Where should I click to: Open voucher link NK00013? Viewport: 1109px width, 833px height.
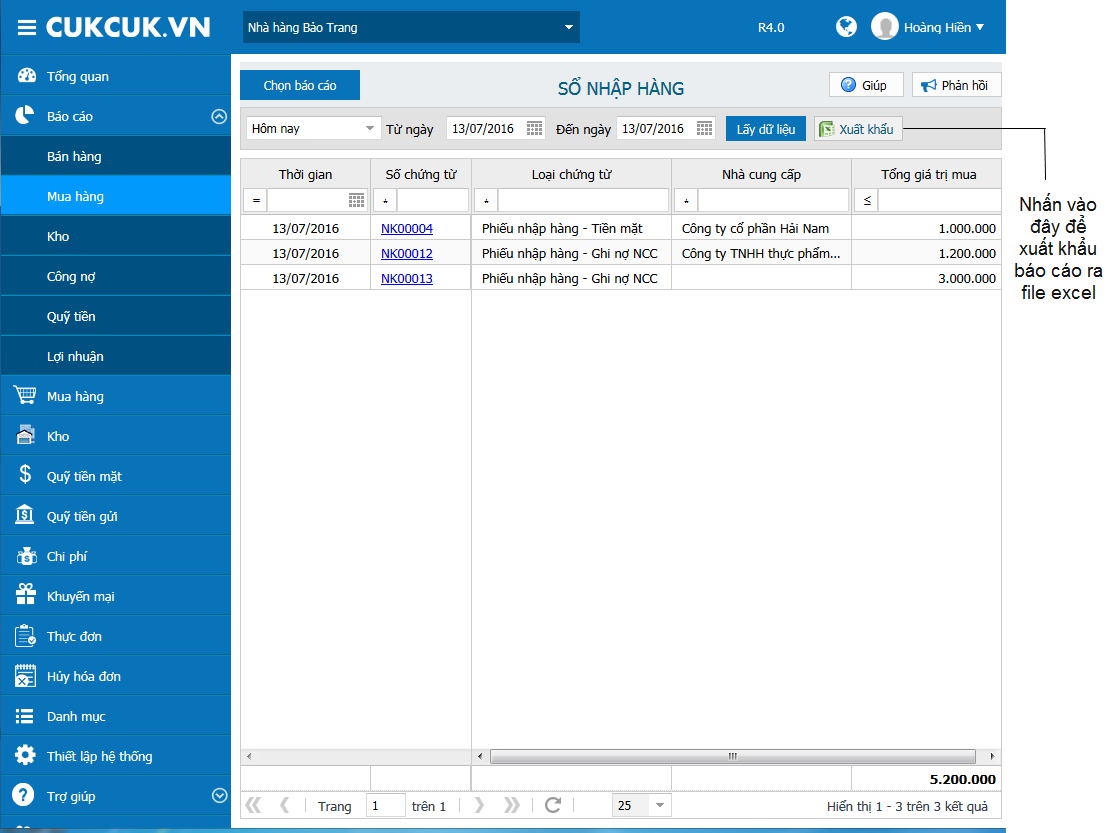coord(407,278)
